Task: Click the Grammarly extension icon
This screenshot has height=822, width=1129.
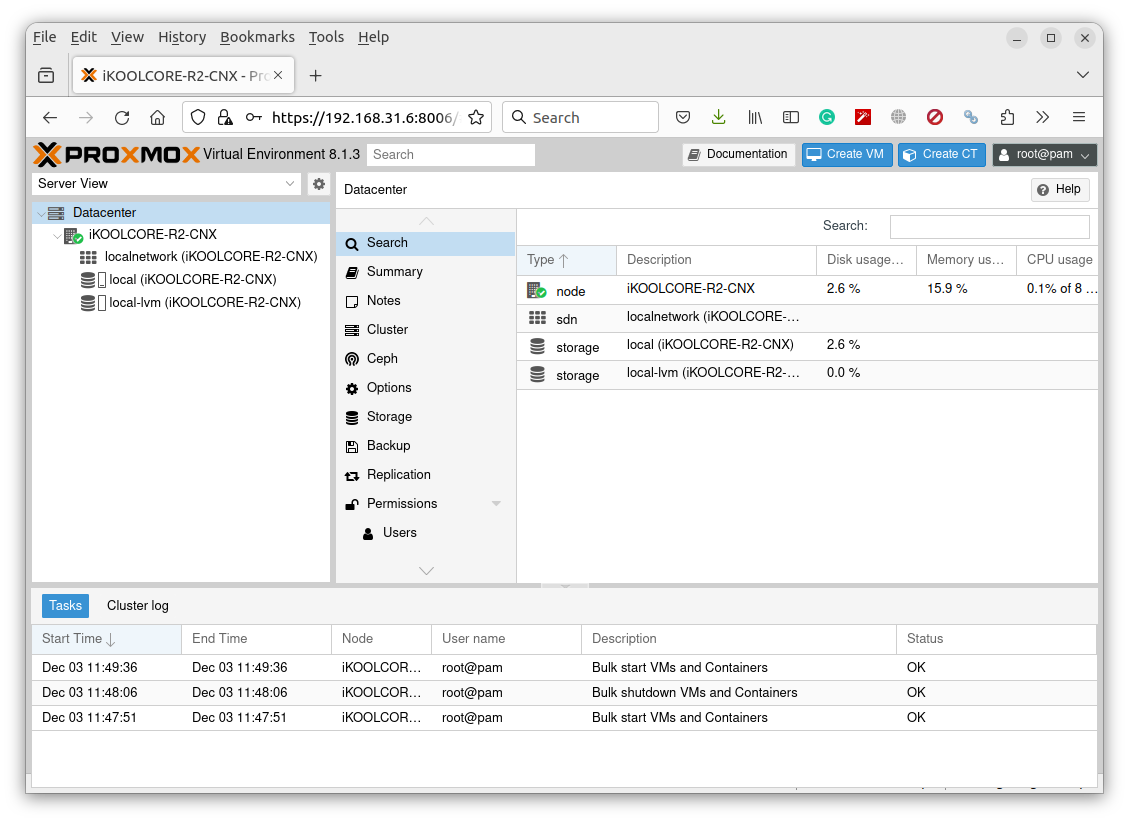Action: click(x=827, y=117)
